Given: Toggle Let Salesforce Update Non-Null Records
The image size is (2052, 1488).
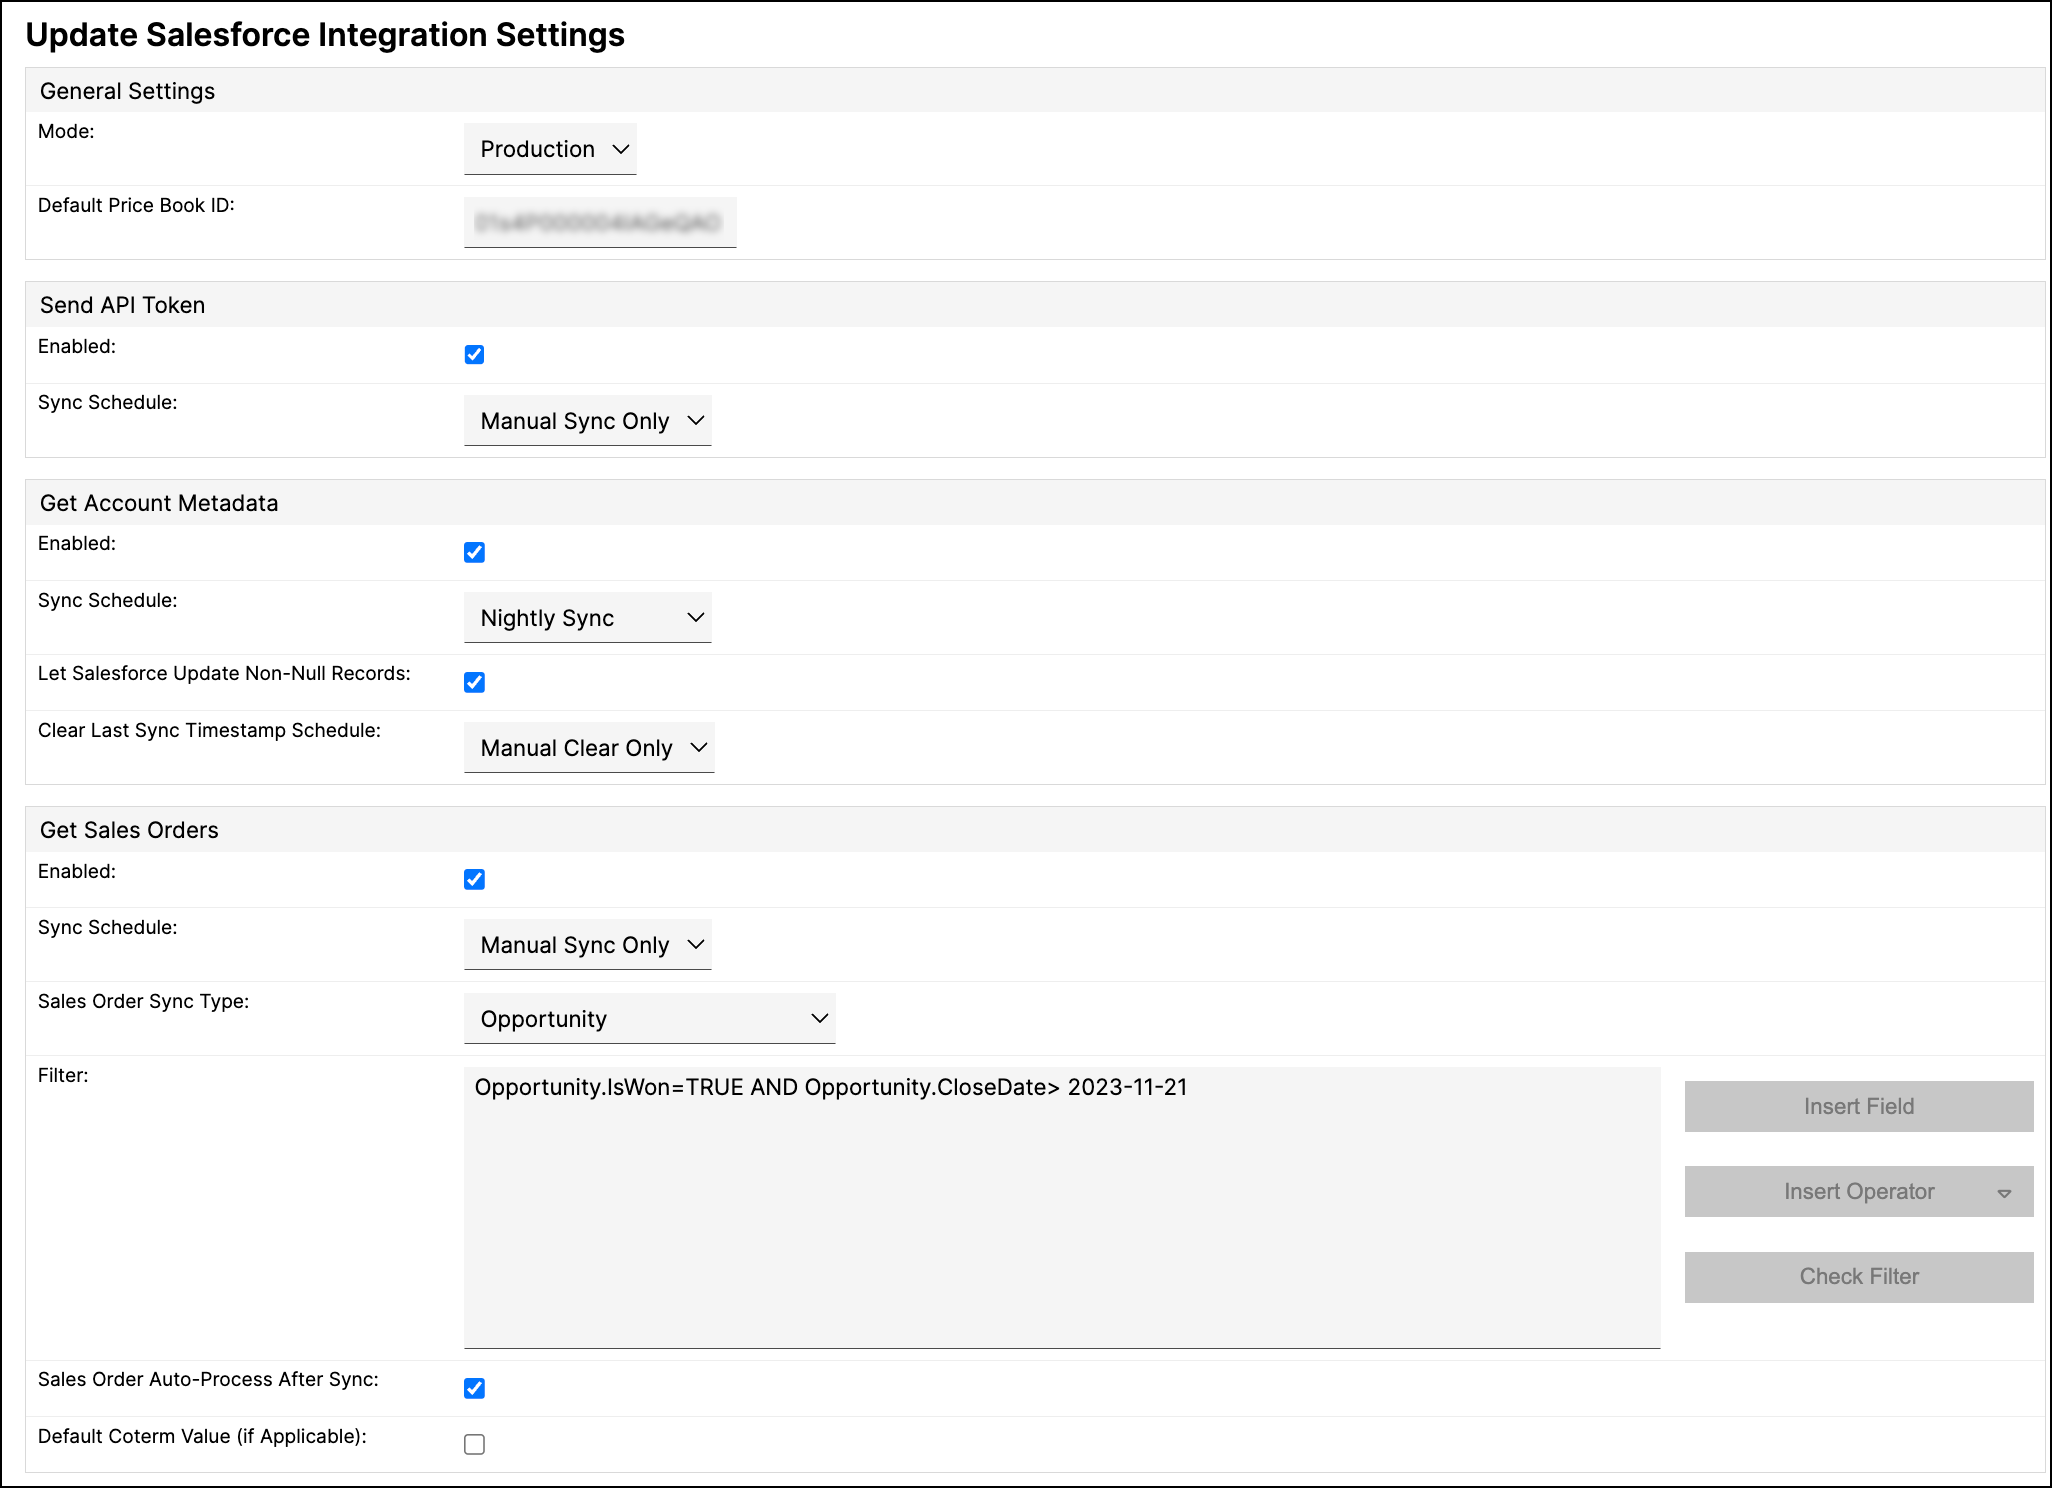Looking at the screenshot, I should coord(474,683).
